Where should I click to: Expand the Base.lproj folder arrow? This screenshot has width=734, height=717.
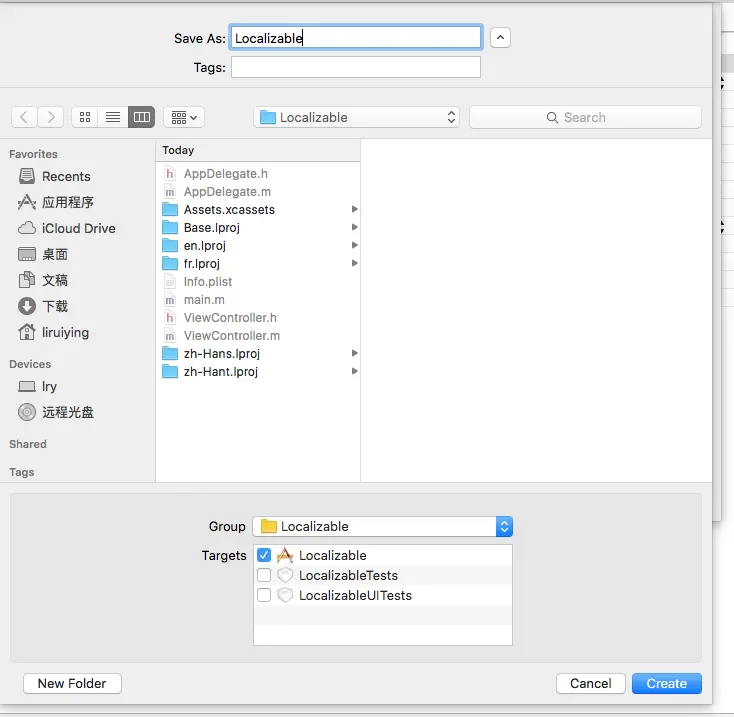pyautogui.click(x=354, y=227)
